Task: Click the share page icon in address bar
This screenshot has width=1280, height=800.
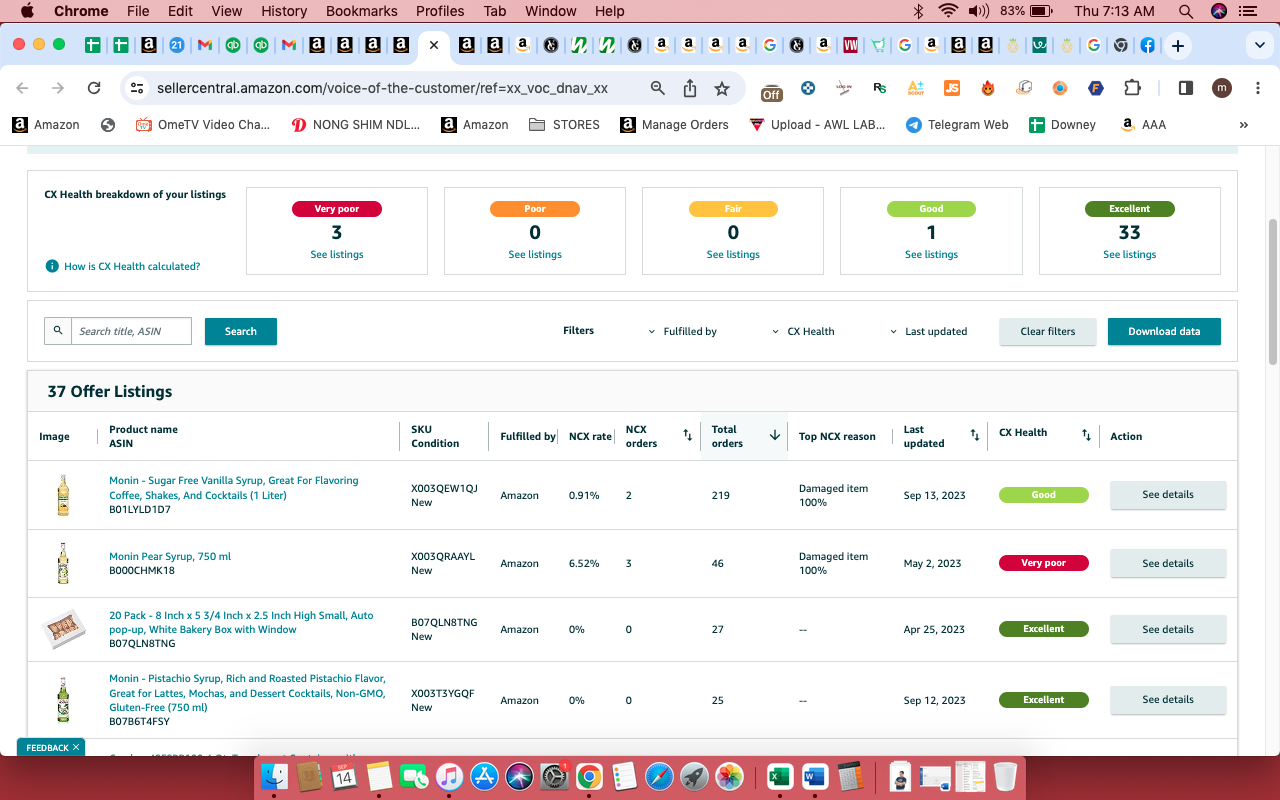Action: [x=690, y=88]
